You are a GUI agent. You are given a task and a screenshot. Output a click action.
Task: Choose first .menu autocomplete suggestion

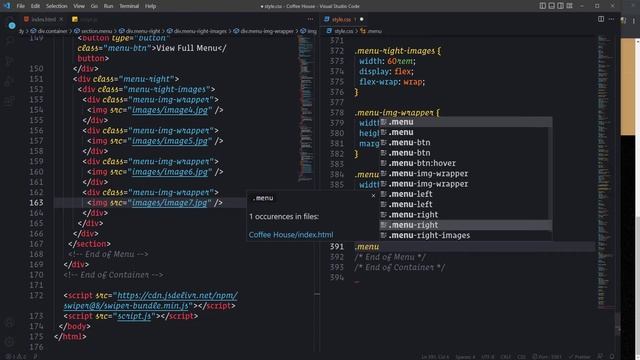466,122
